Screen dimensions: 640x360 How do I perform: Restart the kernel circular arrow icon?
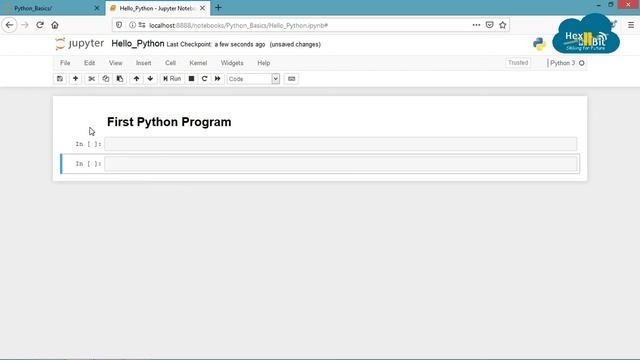click(x=204, y=79)
